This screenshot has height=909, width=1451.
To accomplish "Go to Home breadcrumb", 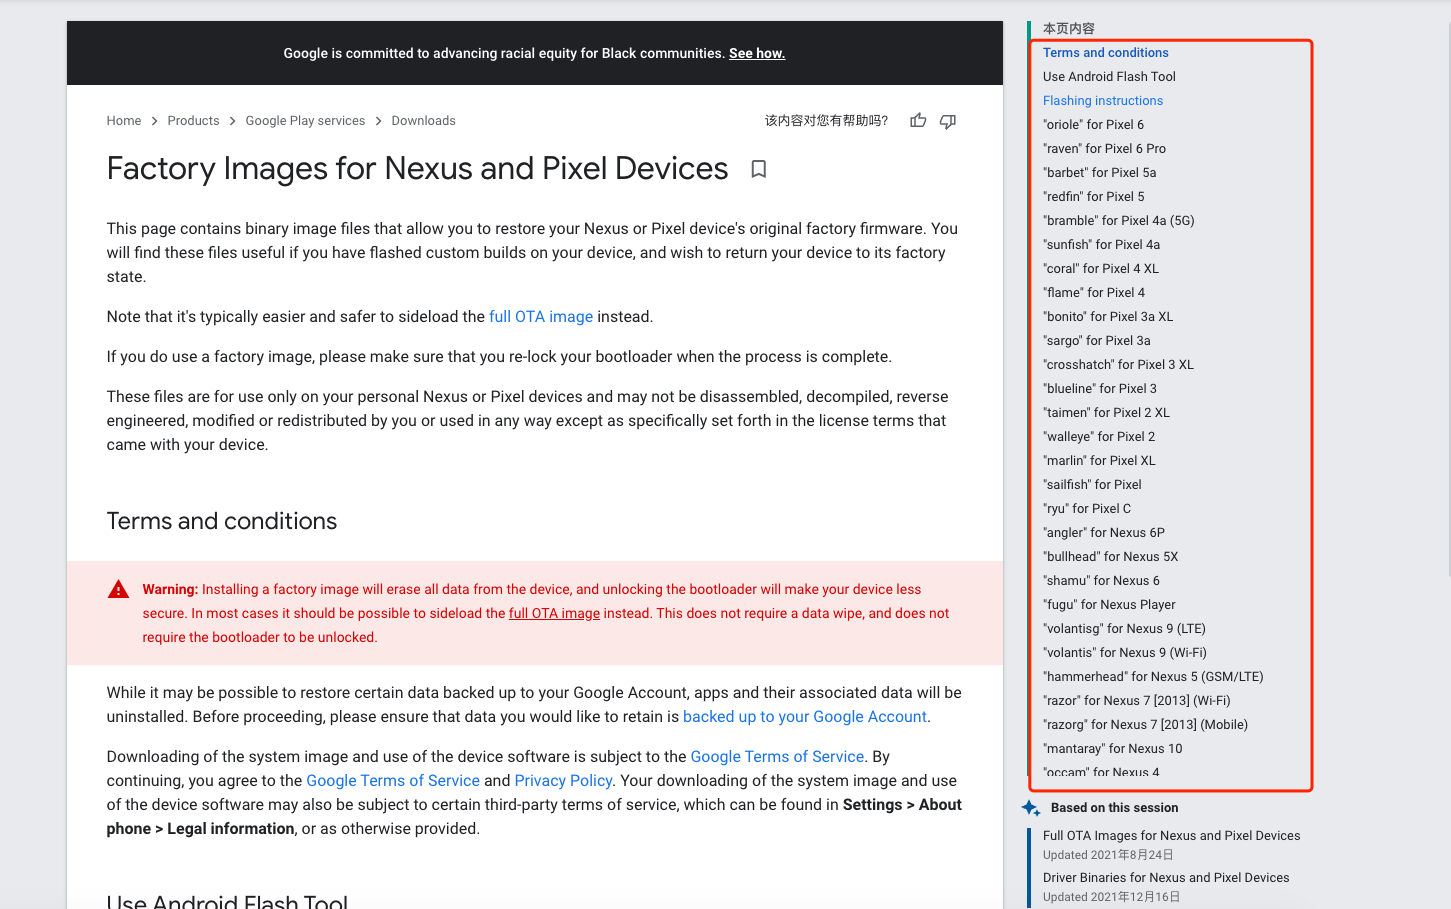I will click(124, 121).
